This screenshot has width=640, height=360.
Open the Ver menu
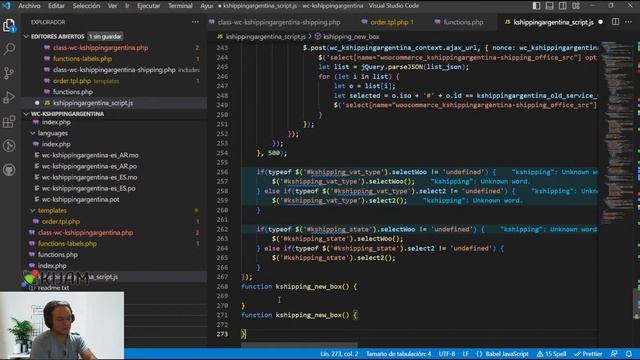tap(112, 6)
